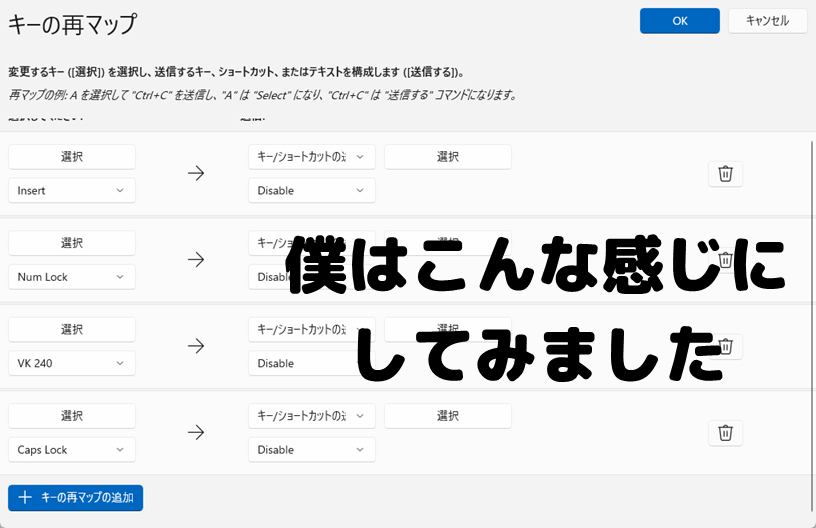The width and height of the screenshot is (816, 528).
Task: Click the 選択 button above the Insert dropdown
Action: pos(71,157)
